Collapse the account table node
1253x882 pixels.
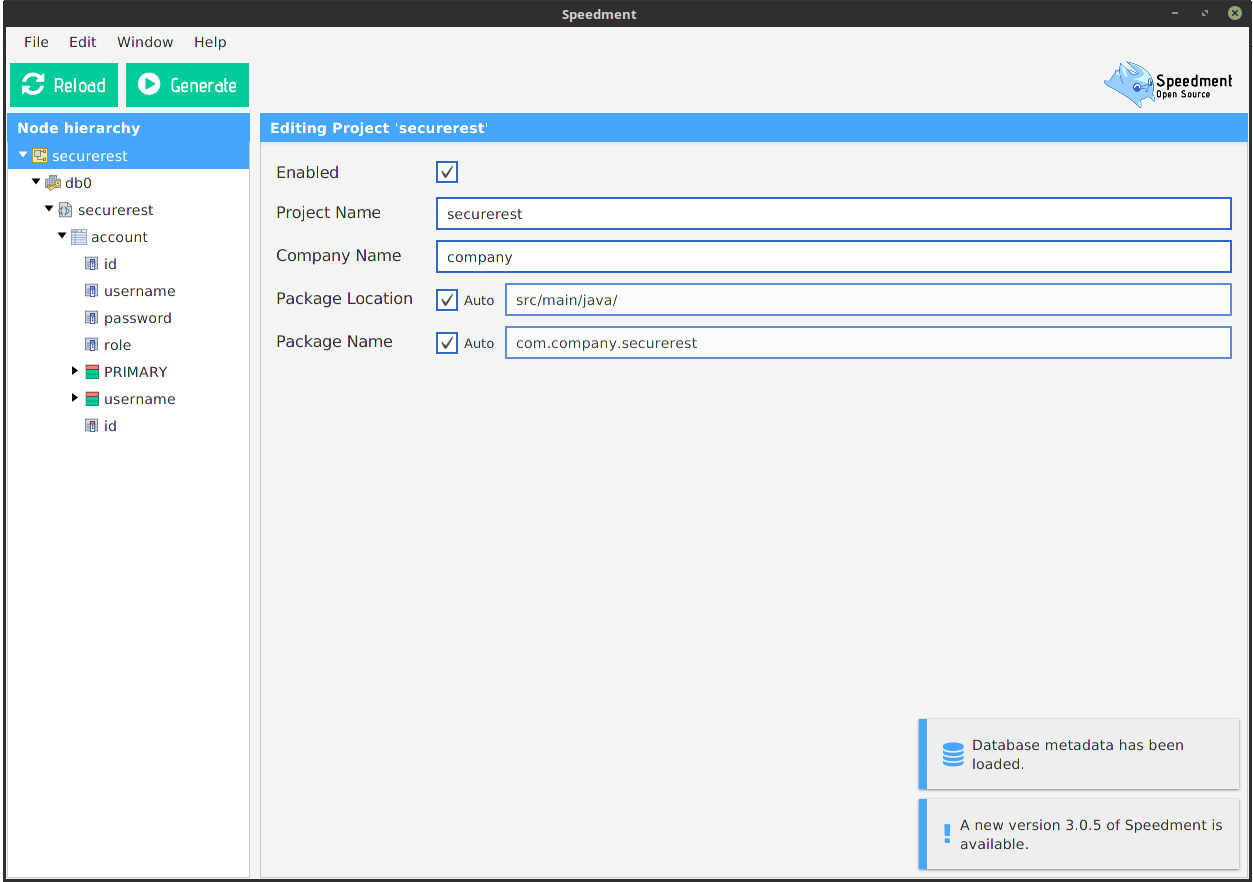pos(62,236)
